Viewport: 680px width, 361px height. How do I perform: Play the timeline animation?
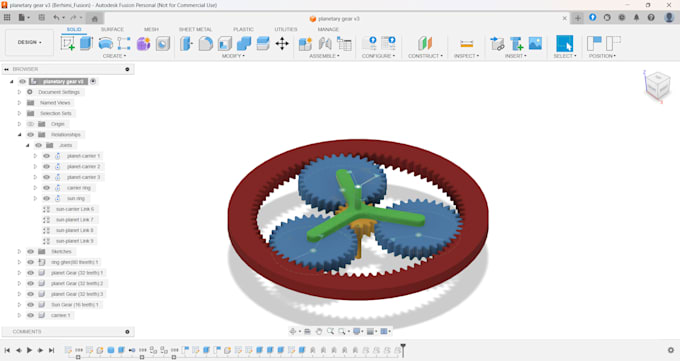point(29,350)
